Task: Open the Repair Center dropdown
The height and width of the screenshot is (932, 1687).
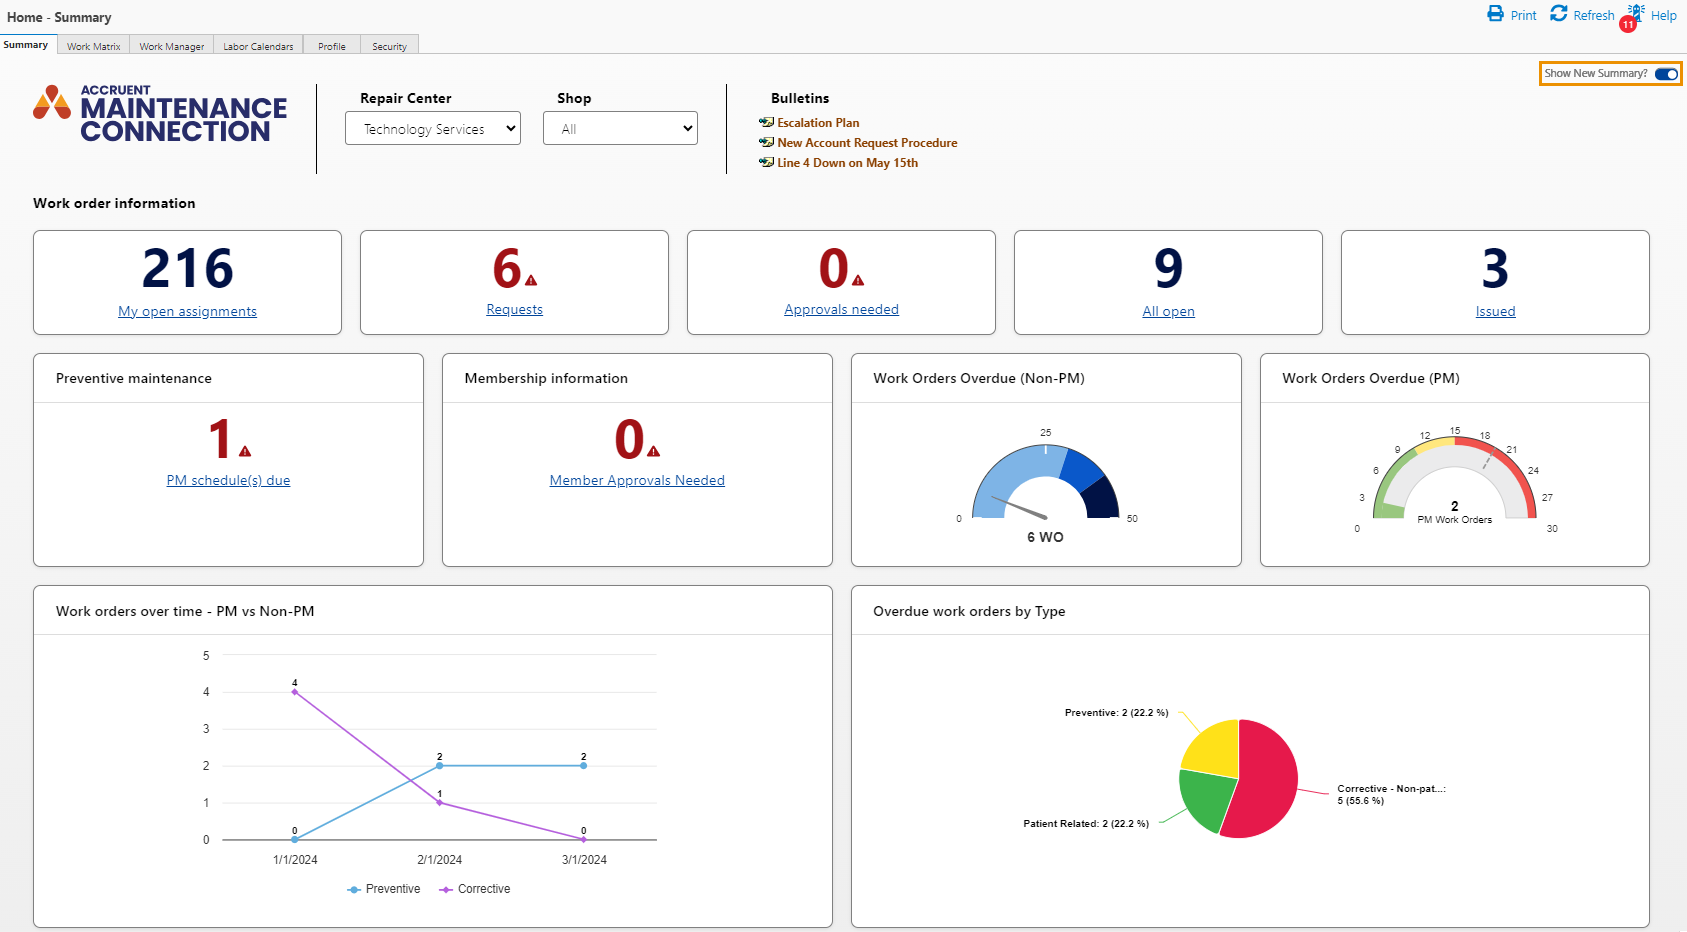Action: tap(433, 128)
